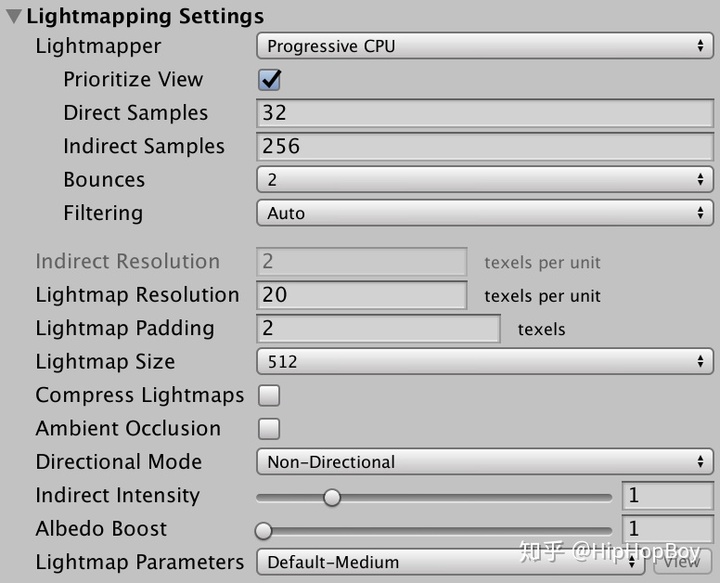Click the Ambient Occlusion label
720x583 pixels.
(128, 429)
